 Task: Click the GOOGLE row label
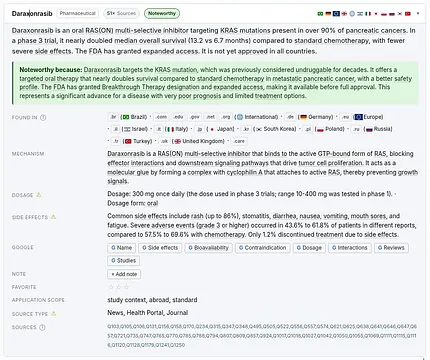coord(22,248)
